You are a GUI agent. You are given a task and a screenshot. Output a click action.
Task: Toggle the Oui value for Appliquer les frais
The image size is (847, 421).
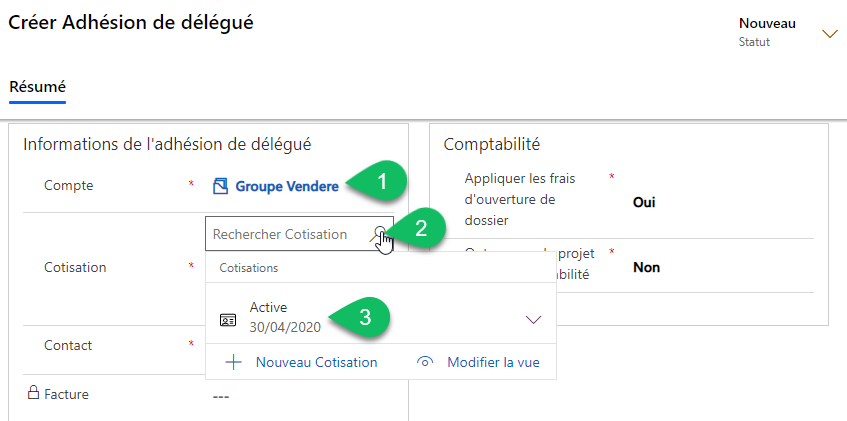[644, 202]
